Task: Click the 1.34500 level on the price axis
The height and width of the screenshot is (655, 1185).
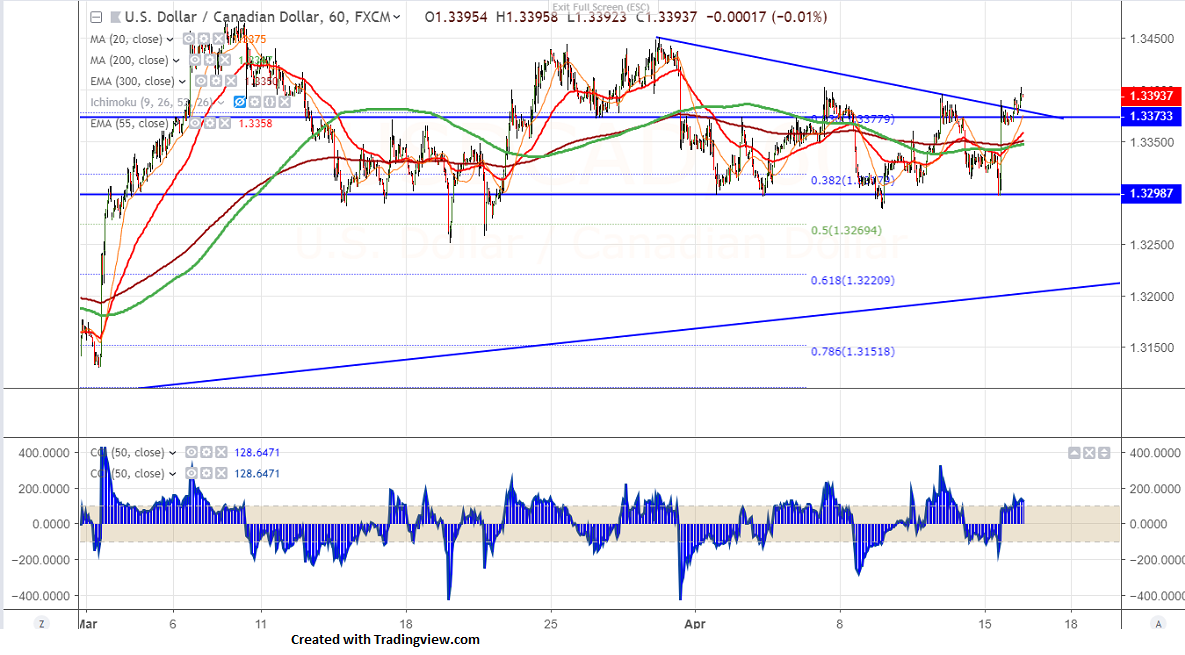Action: 1153,39
